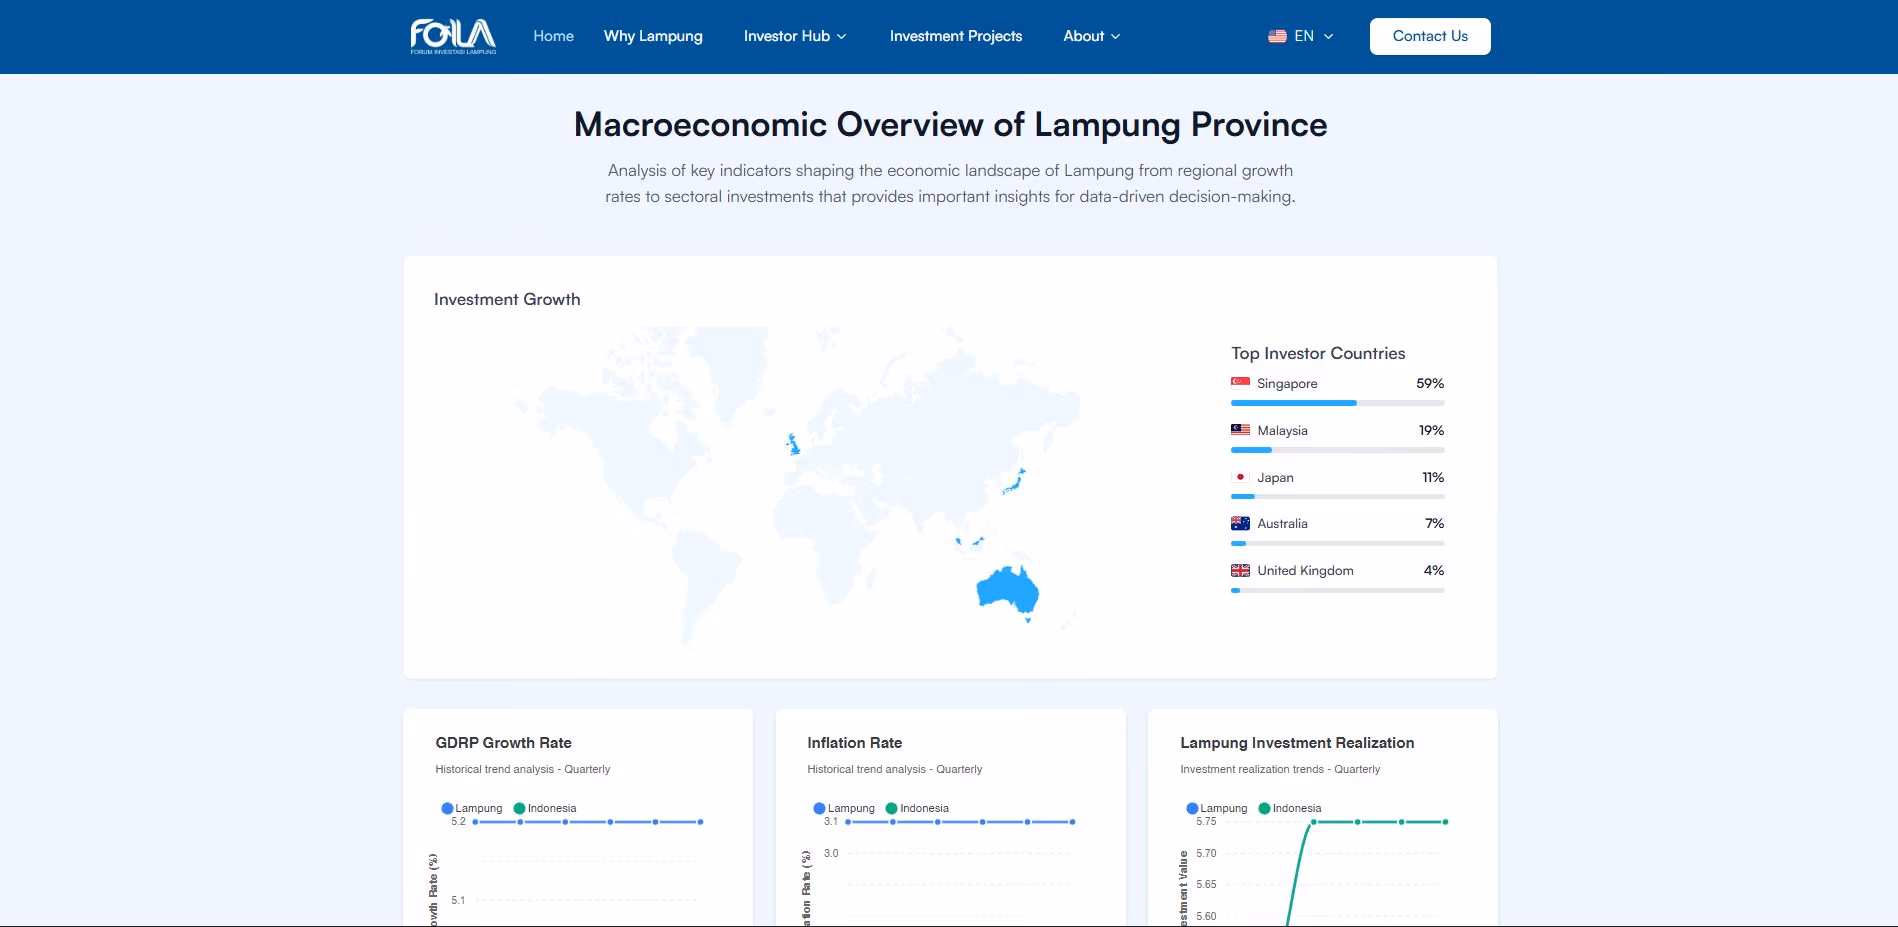1898x927 pixels.
Task: Expand the About menu
Action: (x=1092, y=36)
